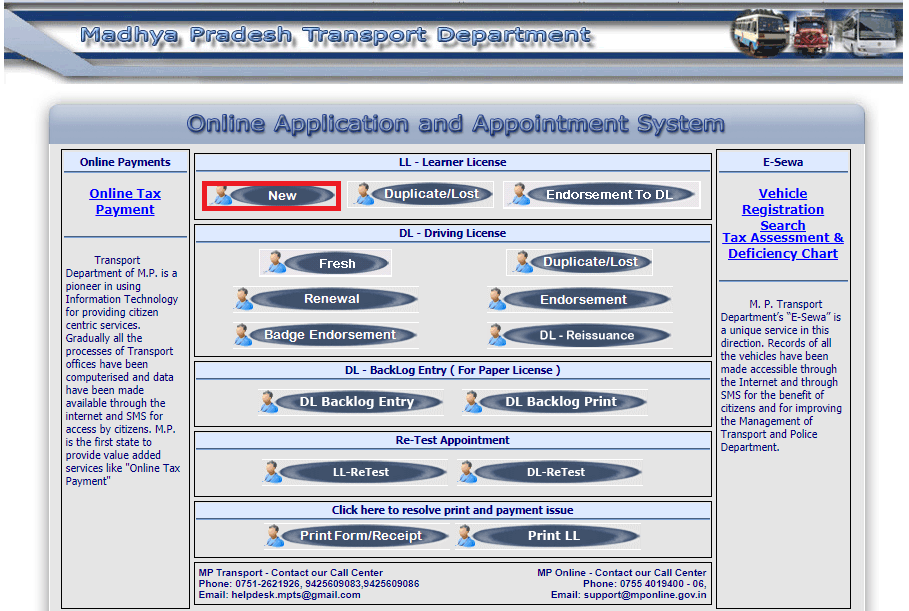Open the DL Renewal application
909x611 pixels.
(x=326, y=299)
